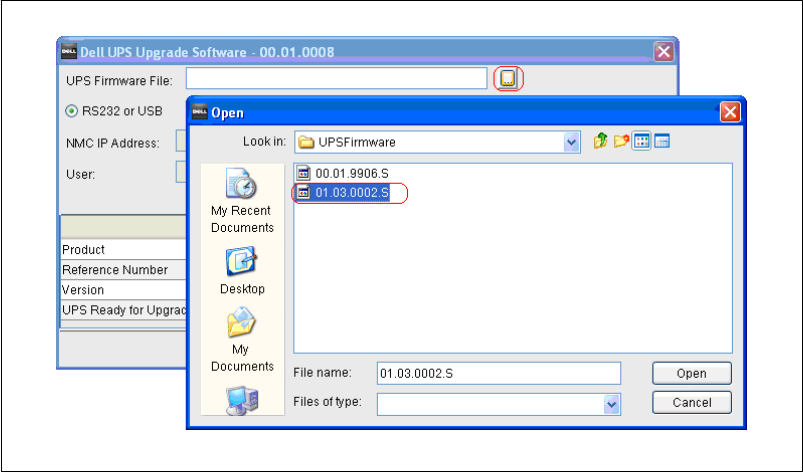Viewport: 803px width, 472px height.
Task: Open the My Computer shortcut icon
Action: [x=242, y=400]
